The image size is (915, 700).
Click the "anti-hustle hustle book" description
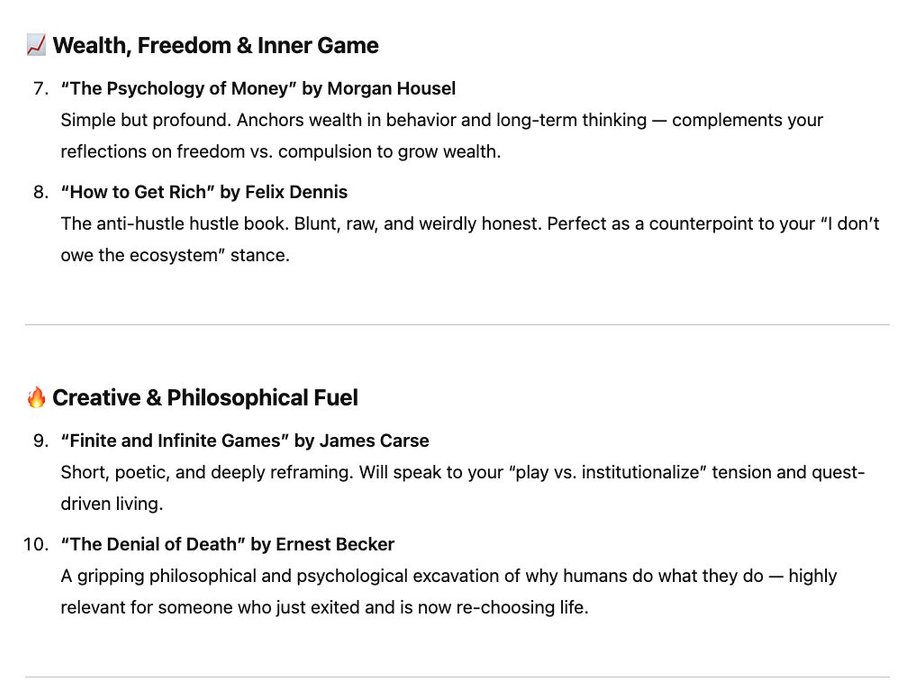point(470,239)
